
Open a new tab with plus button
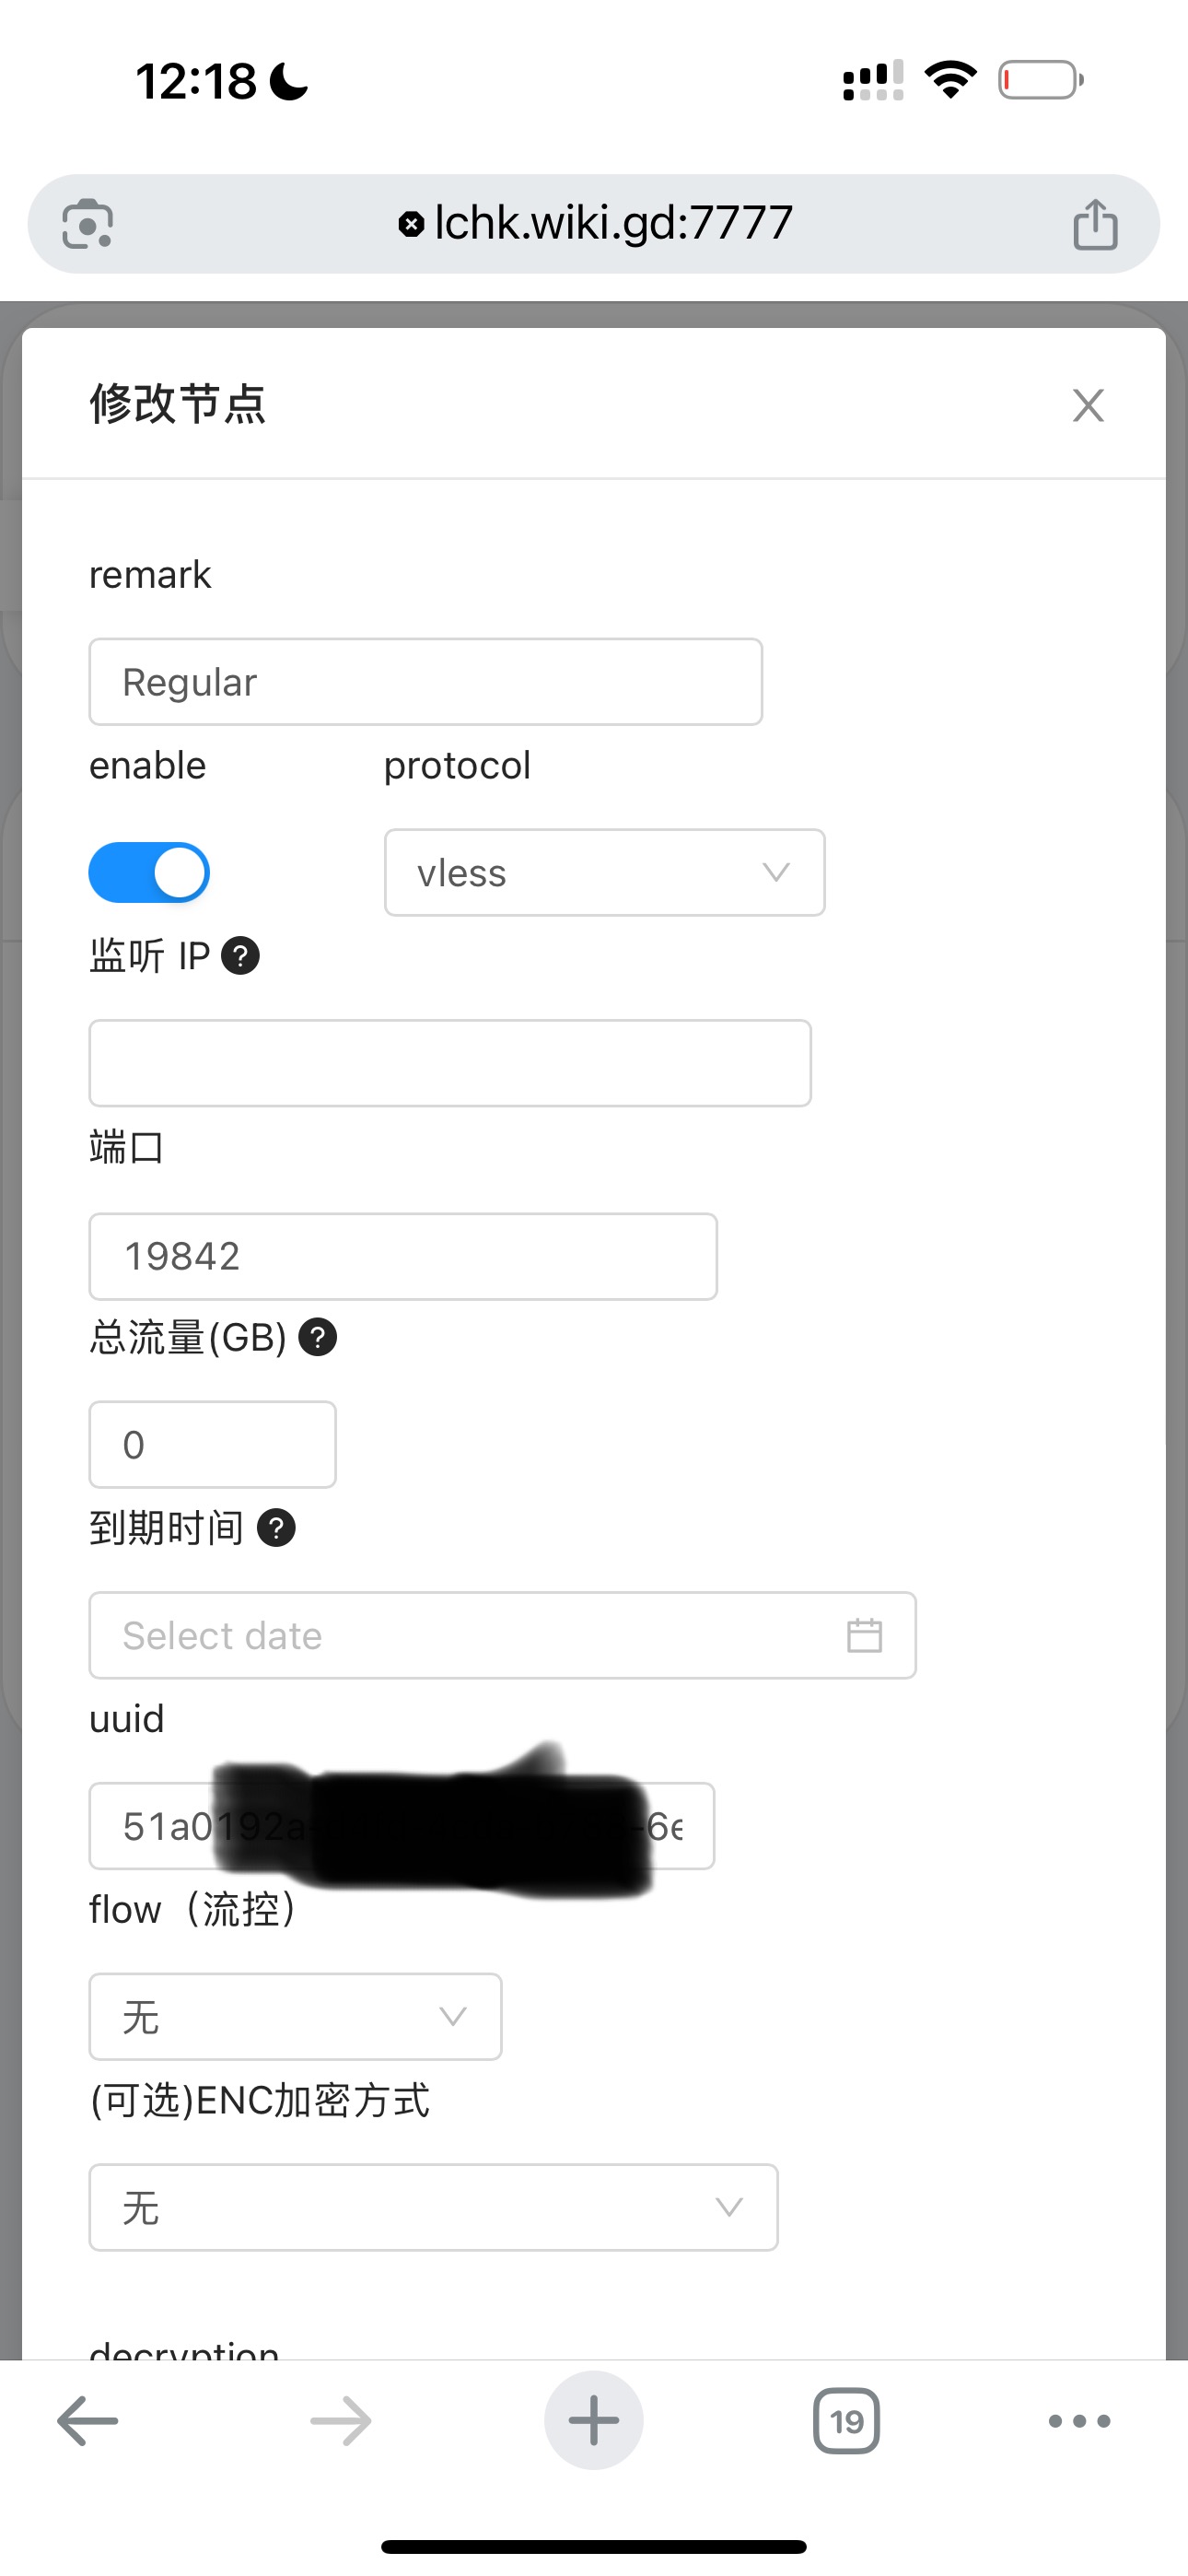(x=594, y=2421)
